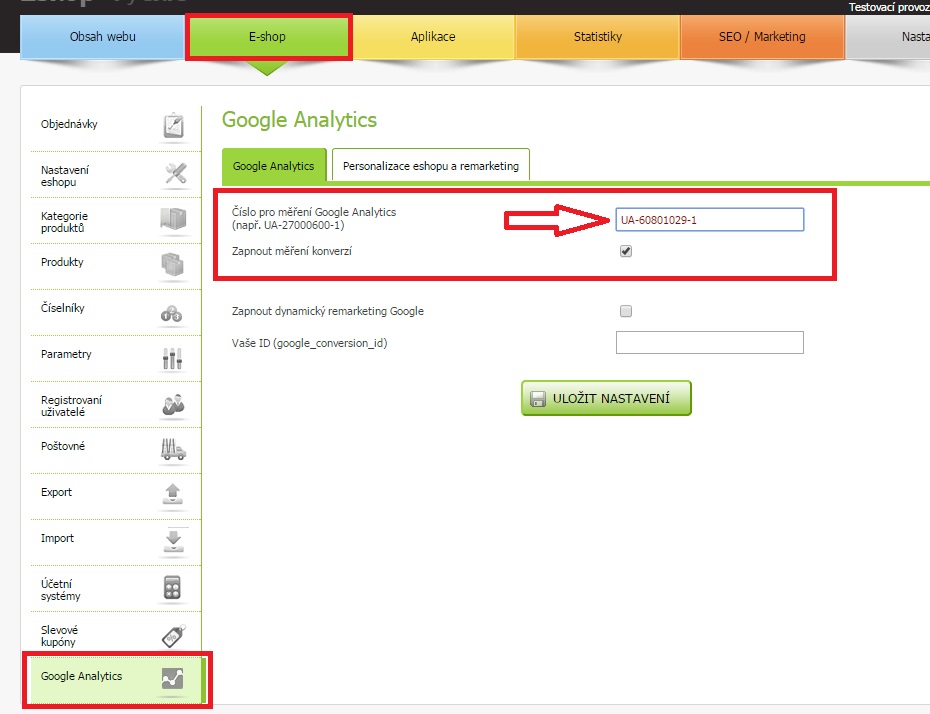
Task: Click the Slevové kupóny price tag icon
Action: tap(174, 636)
